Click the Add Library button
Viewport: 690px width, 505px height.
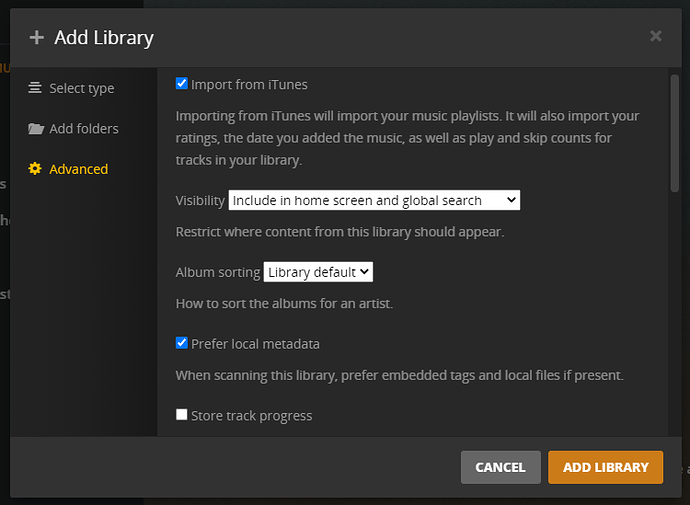(x=605, y=467)
